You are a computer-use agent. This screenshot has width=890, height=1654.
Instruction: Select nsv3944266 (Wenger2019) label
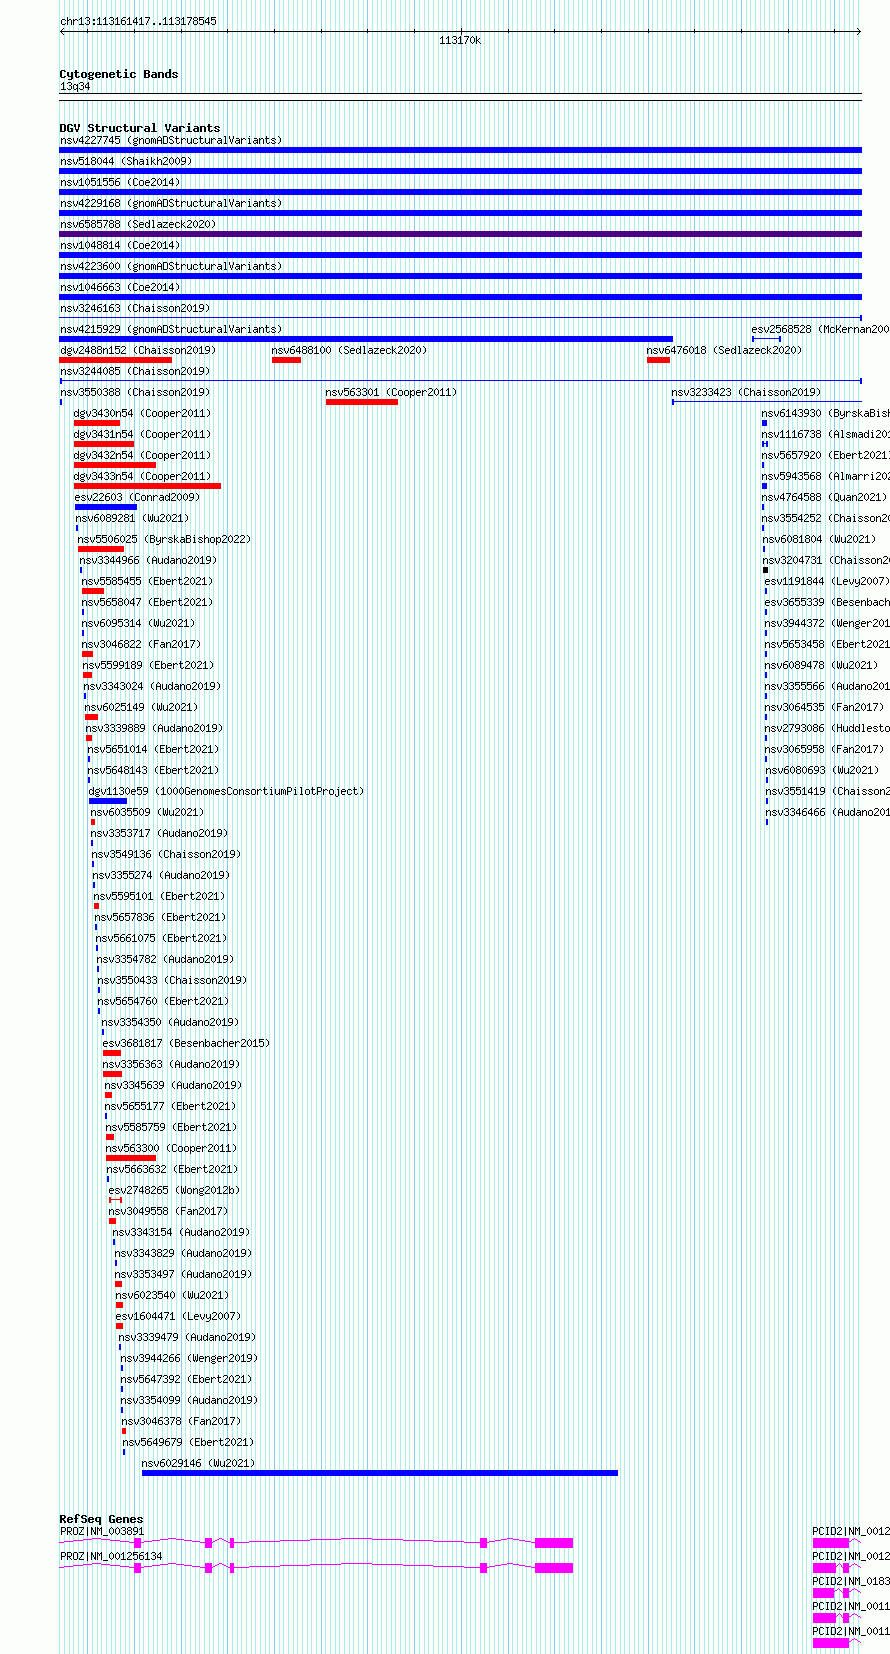click(x=189, y=1358)
